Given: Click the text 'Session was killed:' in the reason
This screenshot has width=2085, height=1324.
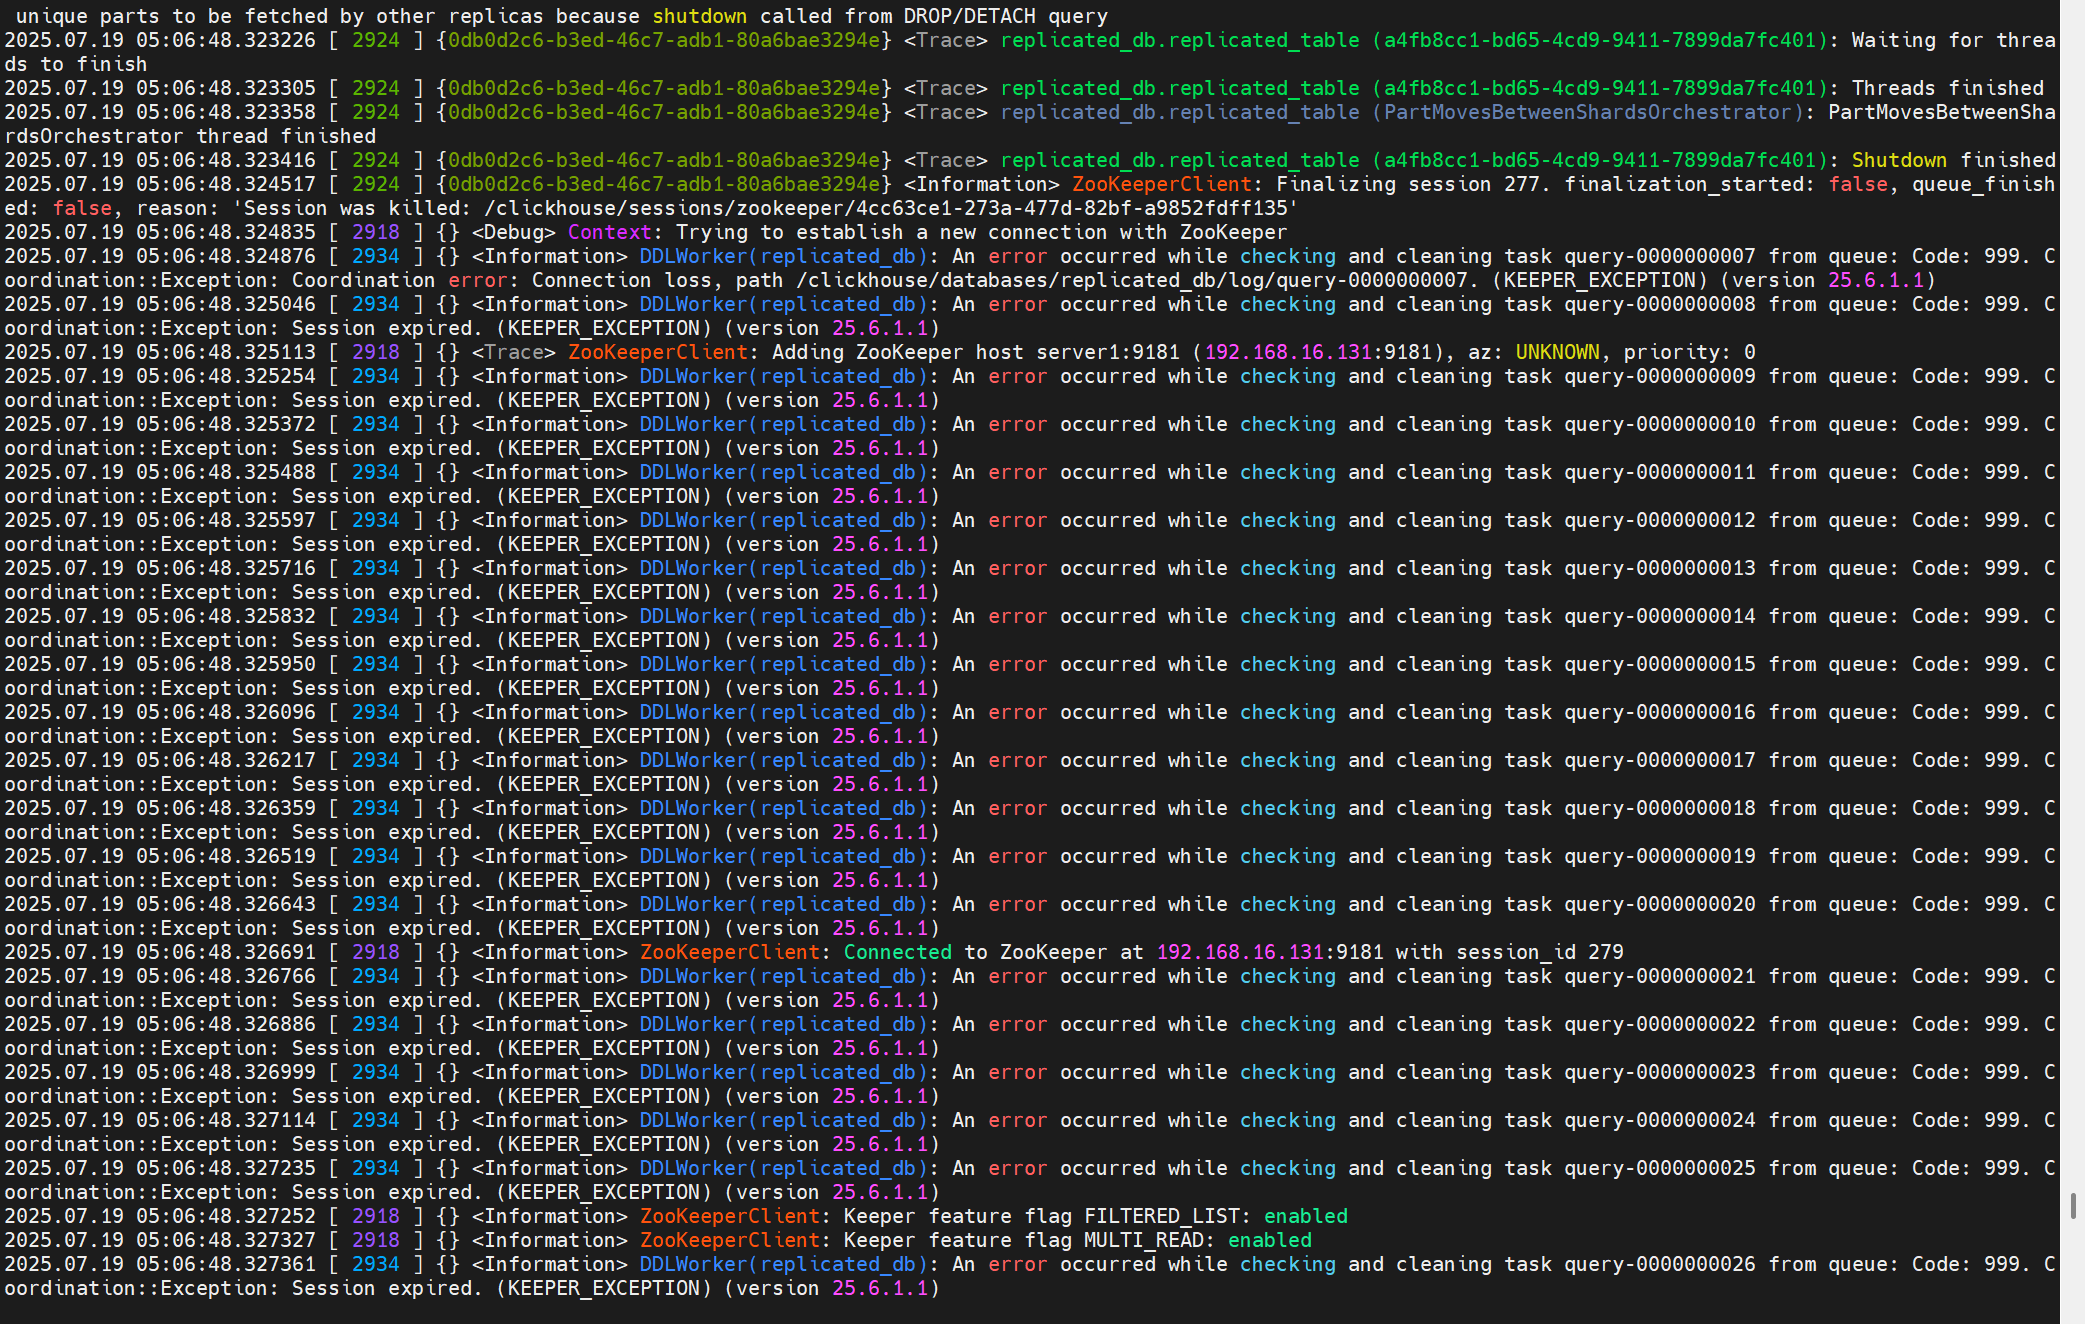Looking at the screenshot, I should coord(357,208).
